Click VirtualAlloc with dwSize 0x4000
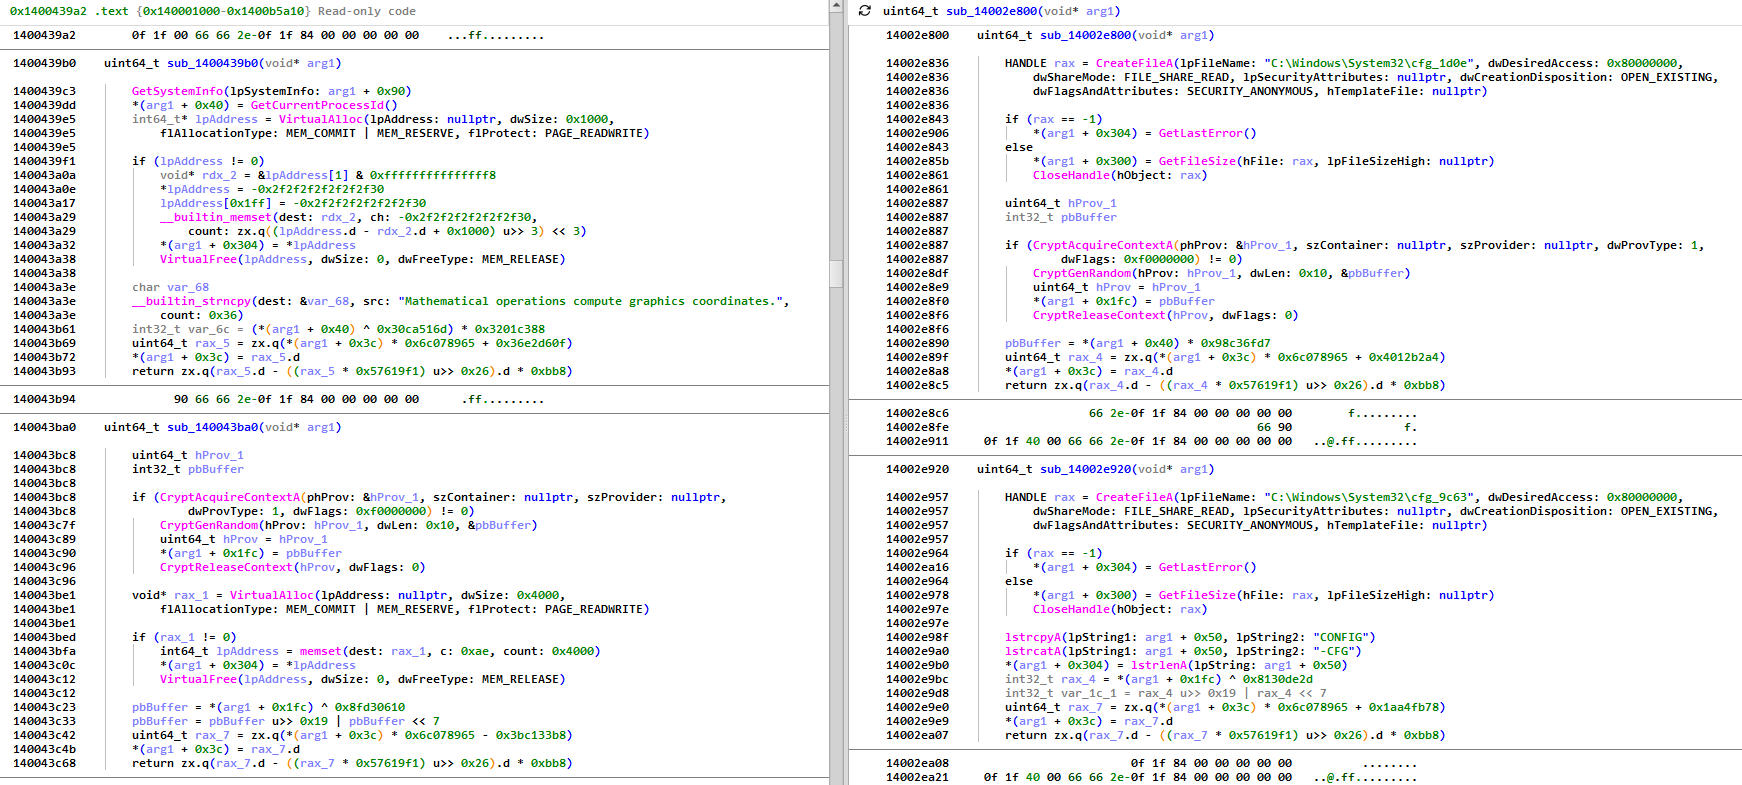 pos(271,595)
